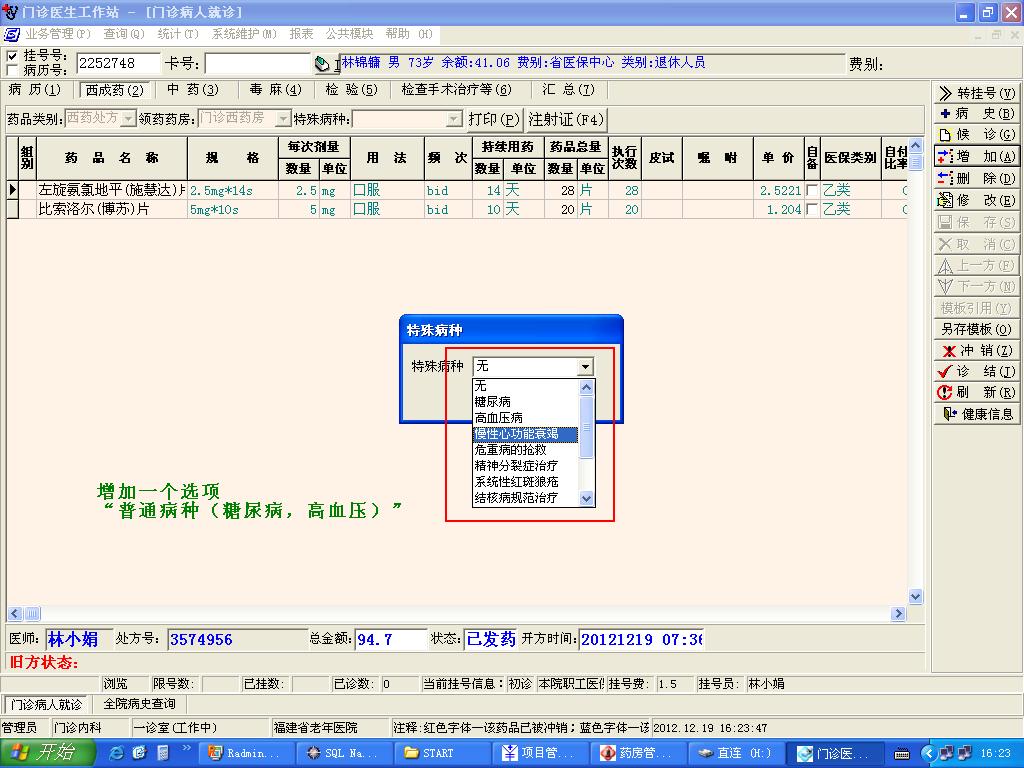Image resolution: width=1024 pixels, height=768 pixels.
Task: Switch to the 检验(5) tab
Action: coord(351,89)
